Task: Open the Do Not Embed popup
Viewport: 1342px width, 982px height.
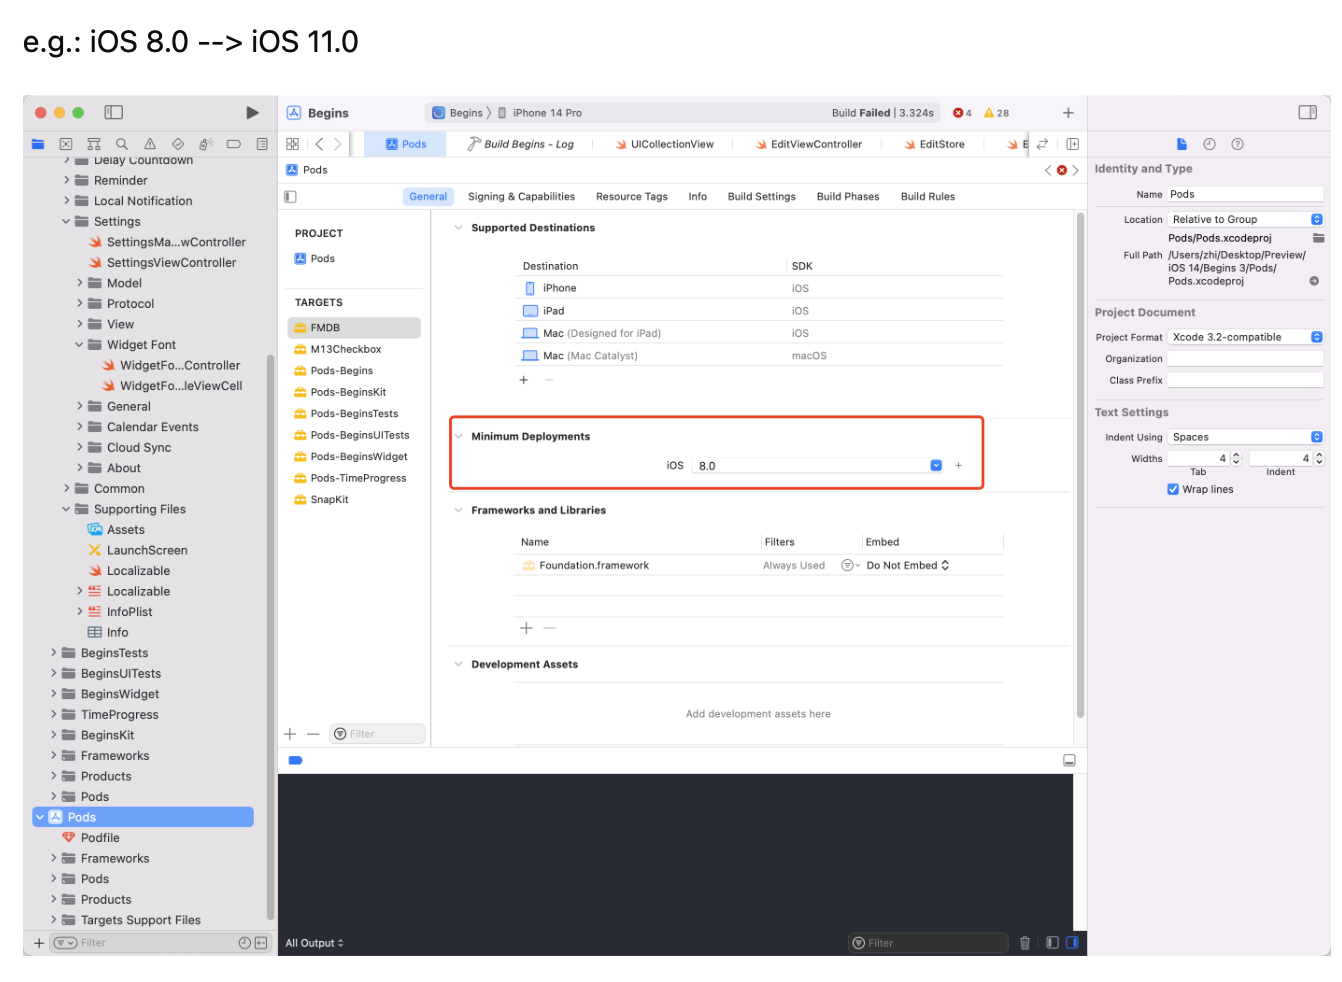Action: pos(908,565)
